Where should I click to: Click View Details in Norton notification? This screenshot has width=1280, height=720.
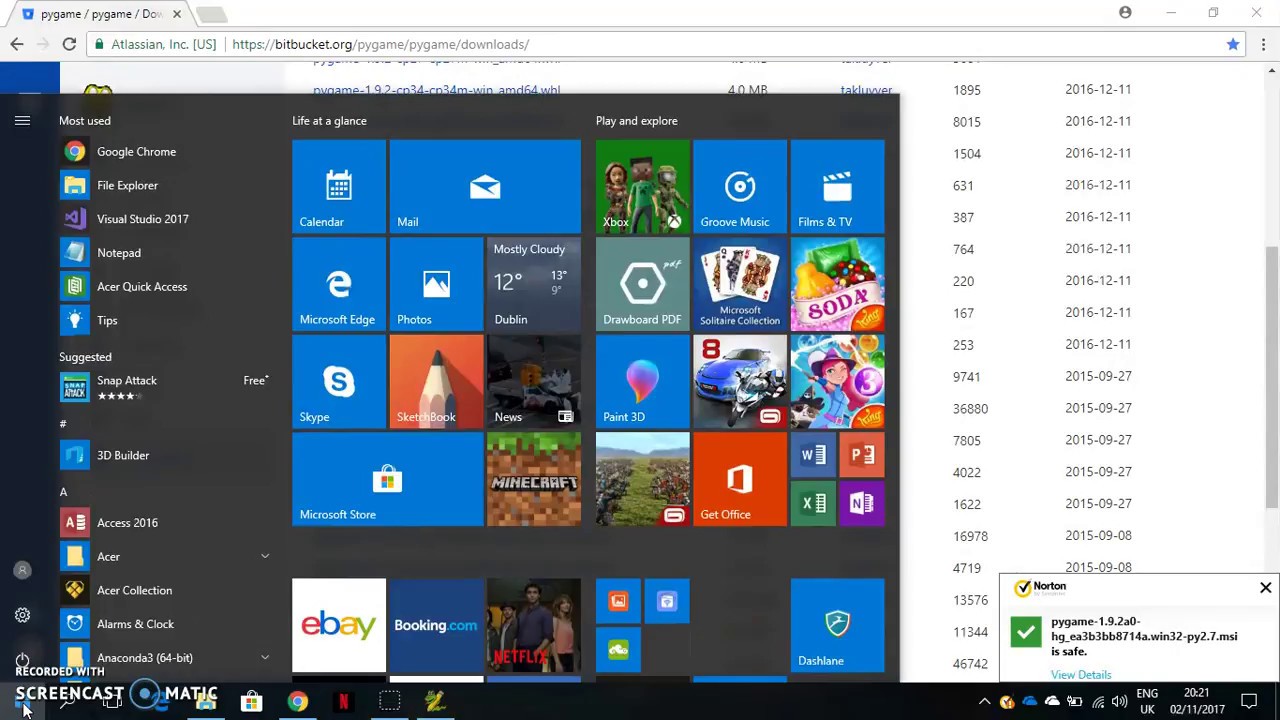pyautogui.click(x=1081, y=675)
